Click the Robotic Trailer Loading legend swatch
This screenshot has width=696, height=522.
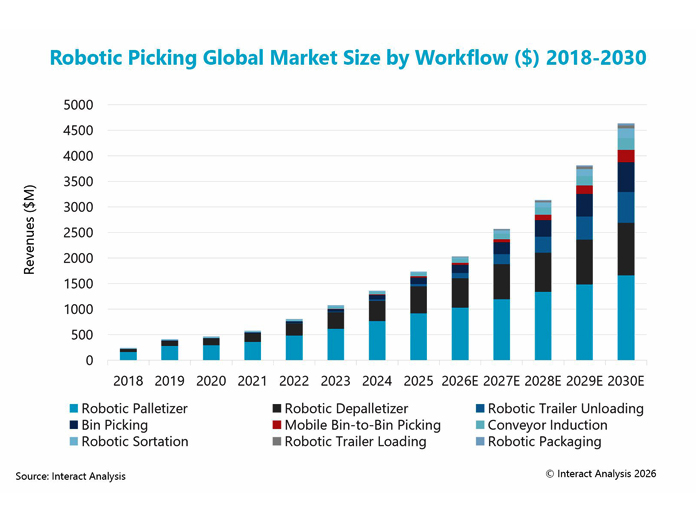(x=277, y=441)
